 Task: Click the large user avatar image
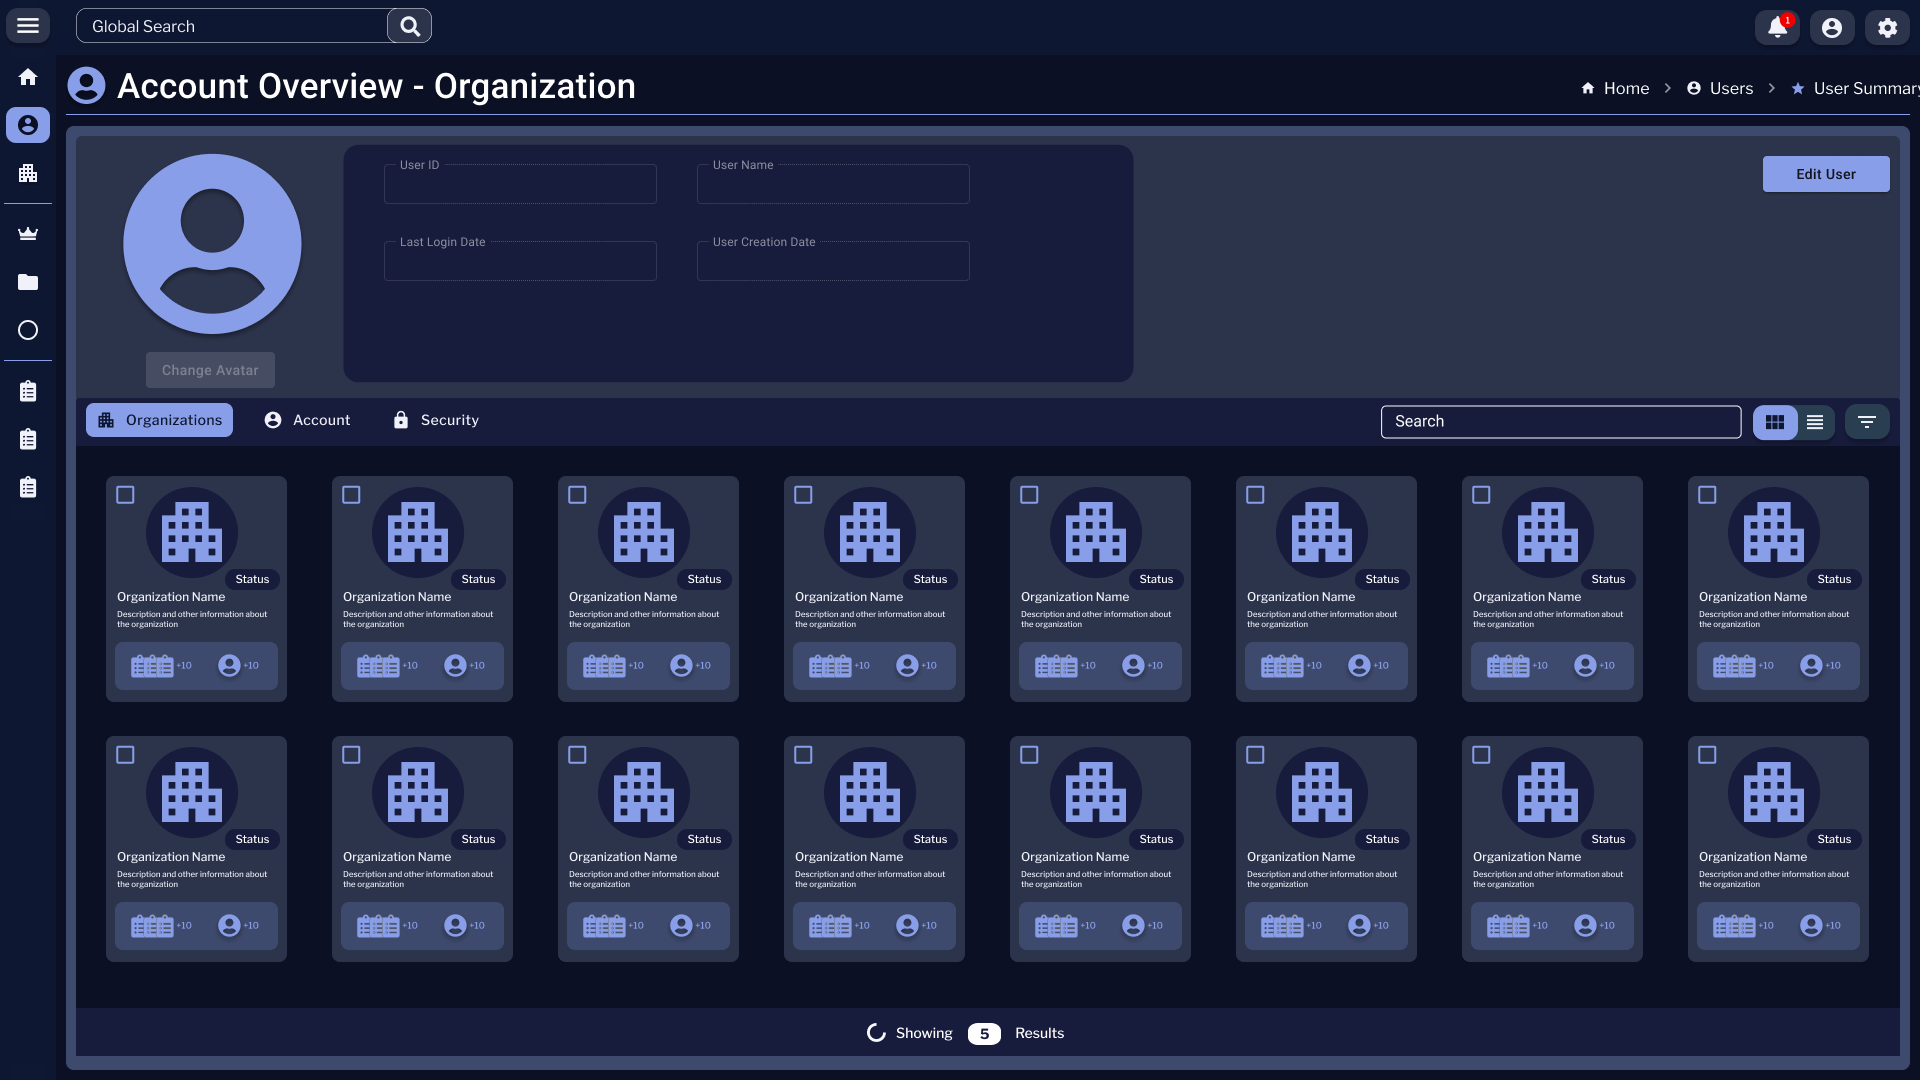(212, 244)
